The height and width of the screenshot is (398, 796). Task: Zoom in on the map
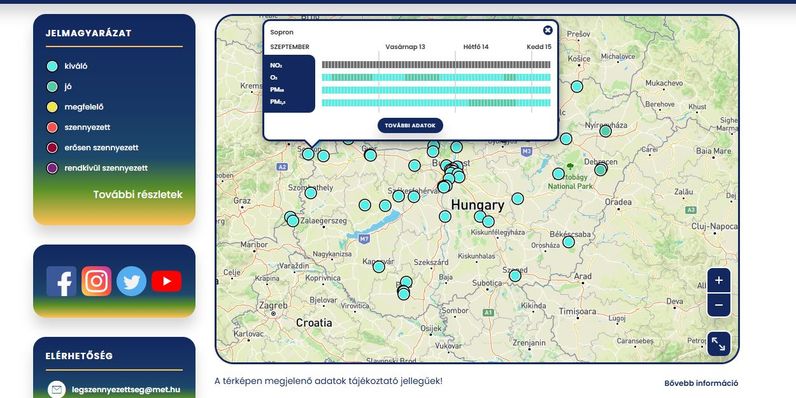719,281
